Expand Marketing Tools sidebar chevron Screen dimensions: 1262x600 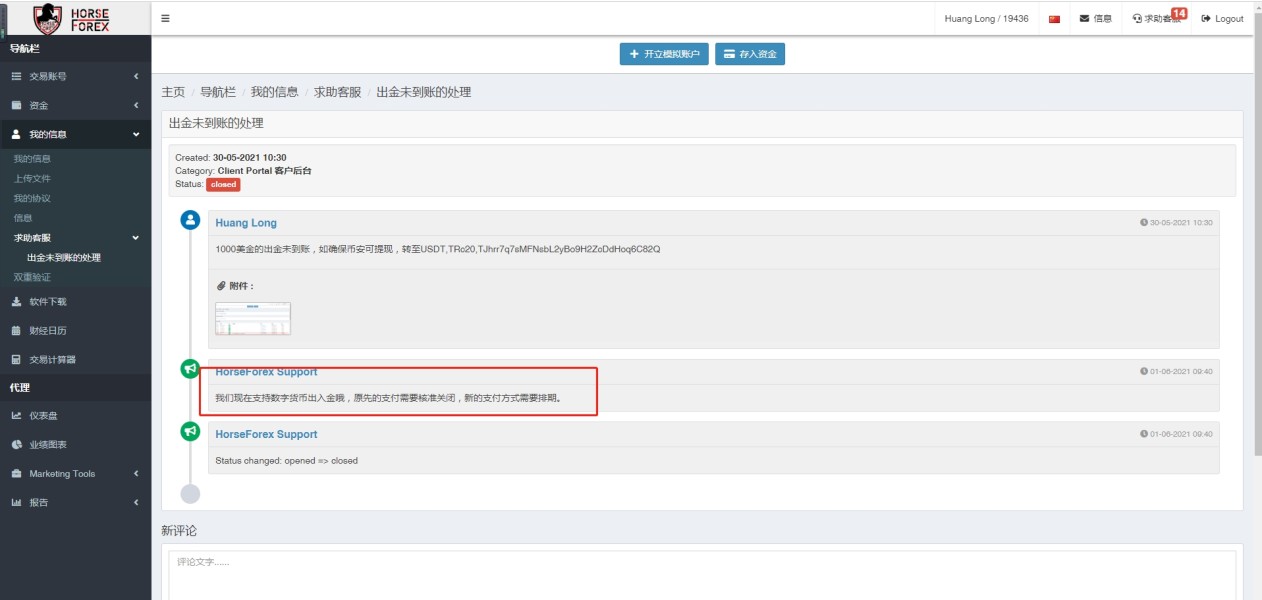click(x=136, y=474)
